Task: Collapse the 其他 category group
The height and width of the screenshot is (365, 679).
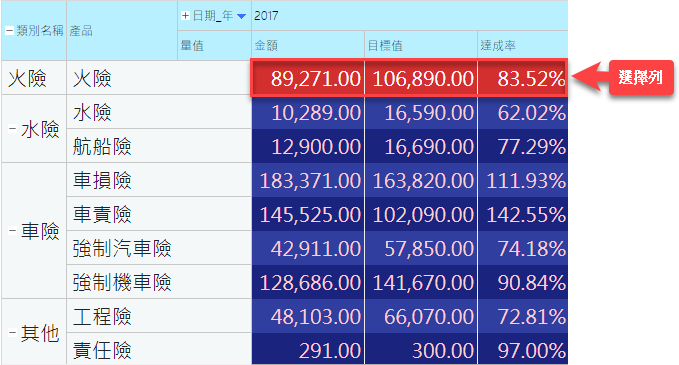Action: pyautogui.click(x=12, y=333)
